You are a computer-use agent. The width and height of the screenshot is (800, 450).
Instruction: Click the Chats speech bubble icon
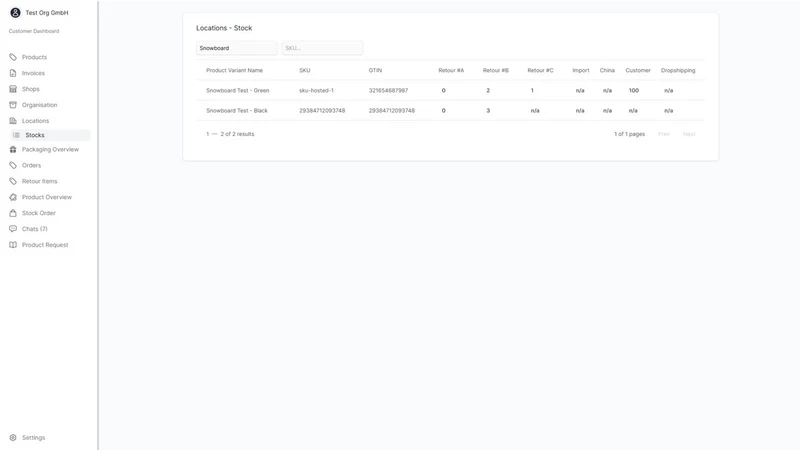click(x=13, y=229)
